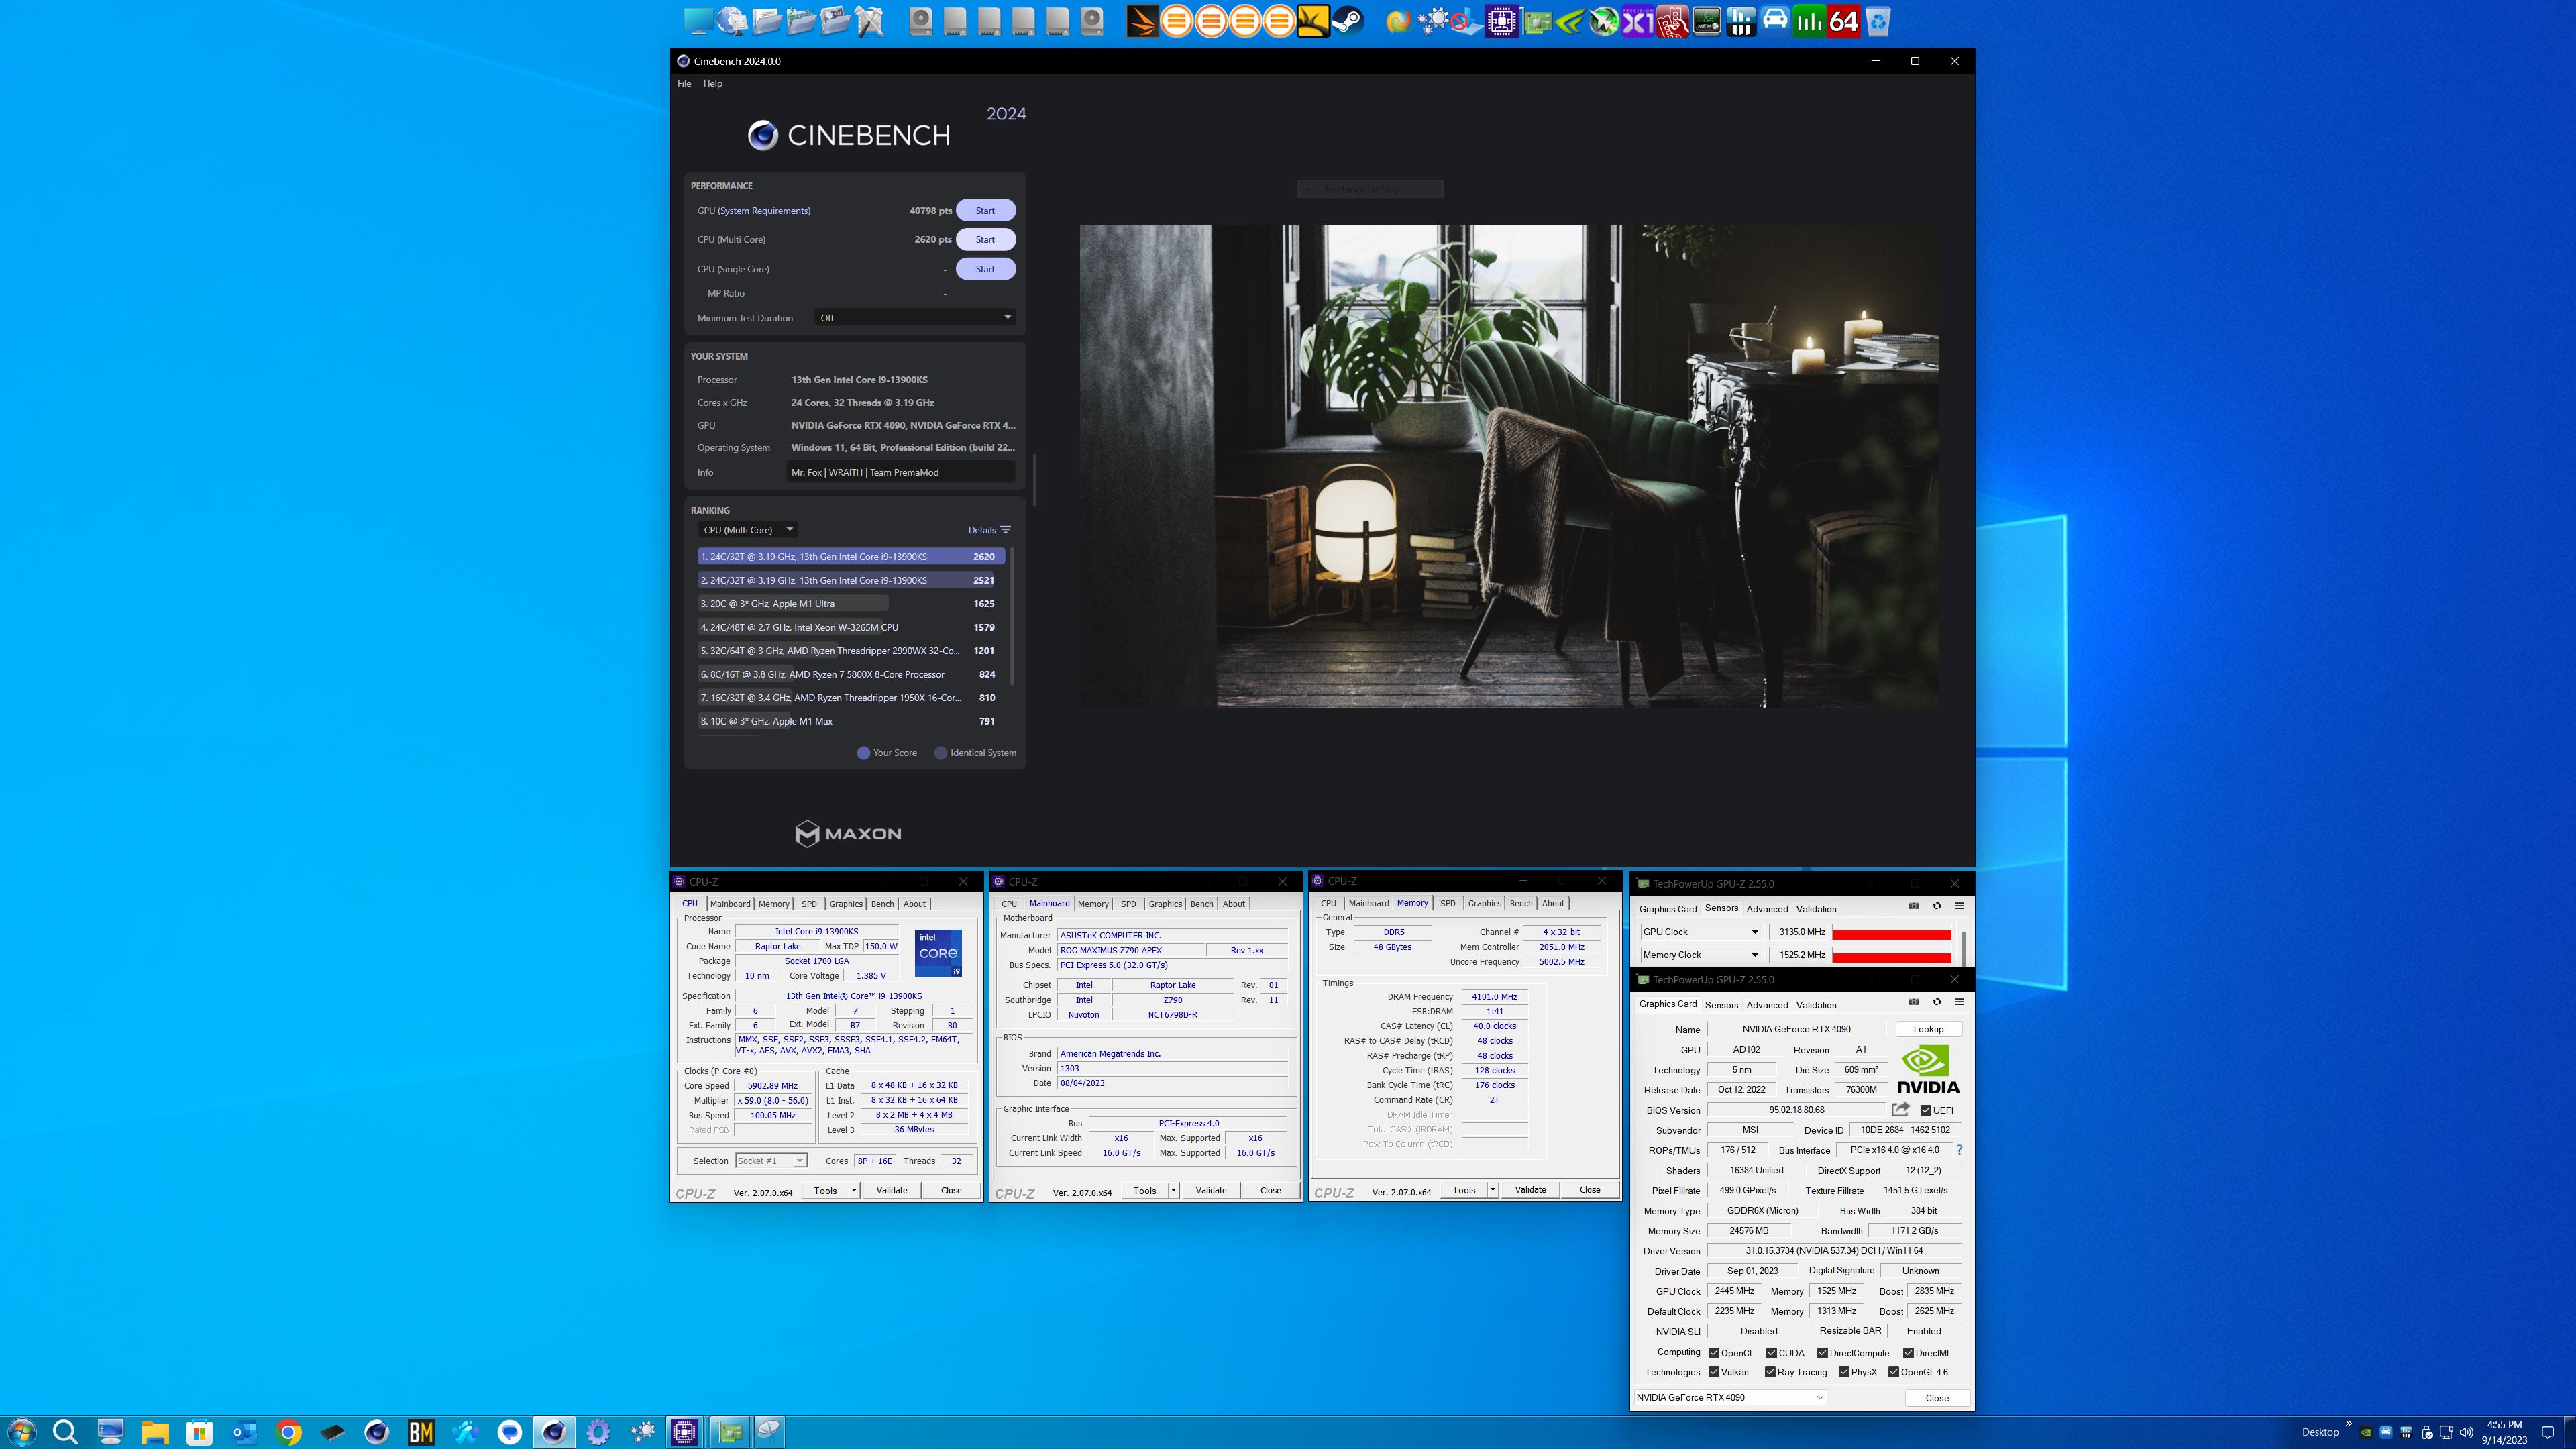Open Google Chrome from the taskbar

[x=288, y=1432]
